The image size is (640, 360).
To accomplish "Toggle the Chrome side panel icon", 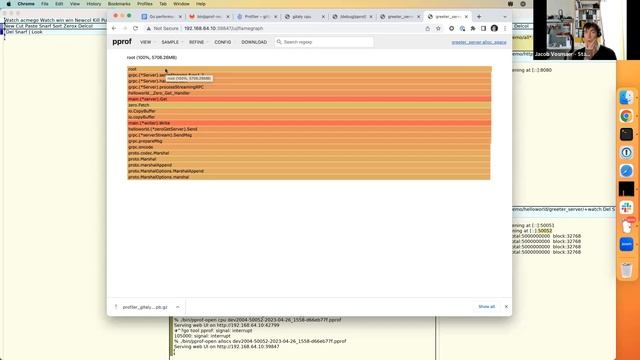I will [483, 29].
